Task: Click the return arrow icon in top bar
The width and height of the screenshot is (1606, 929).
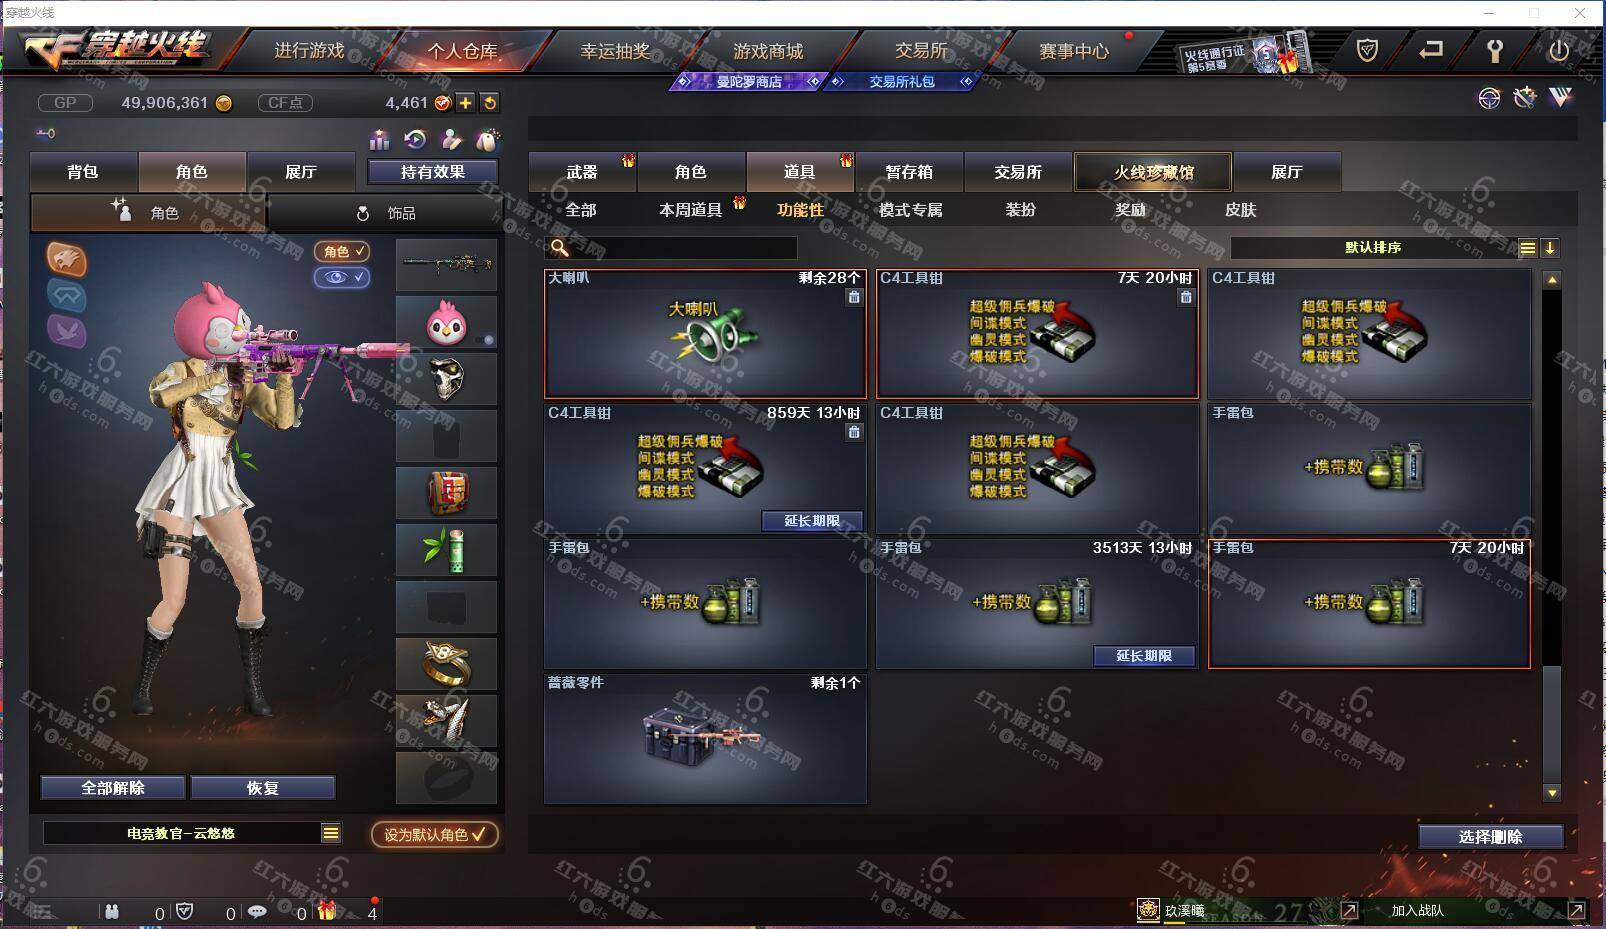Action: (x=1430, y=50)
